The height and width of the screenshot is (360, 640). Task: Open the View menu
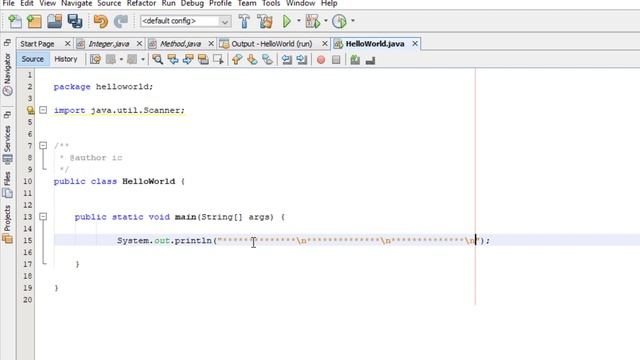(48, 3)
